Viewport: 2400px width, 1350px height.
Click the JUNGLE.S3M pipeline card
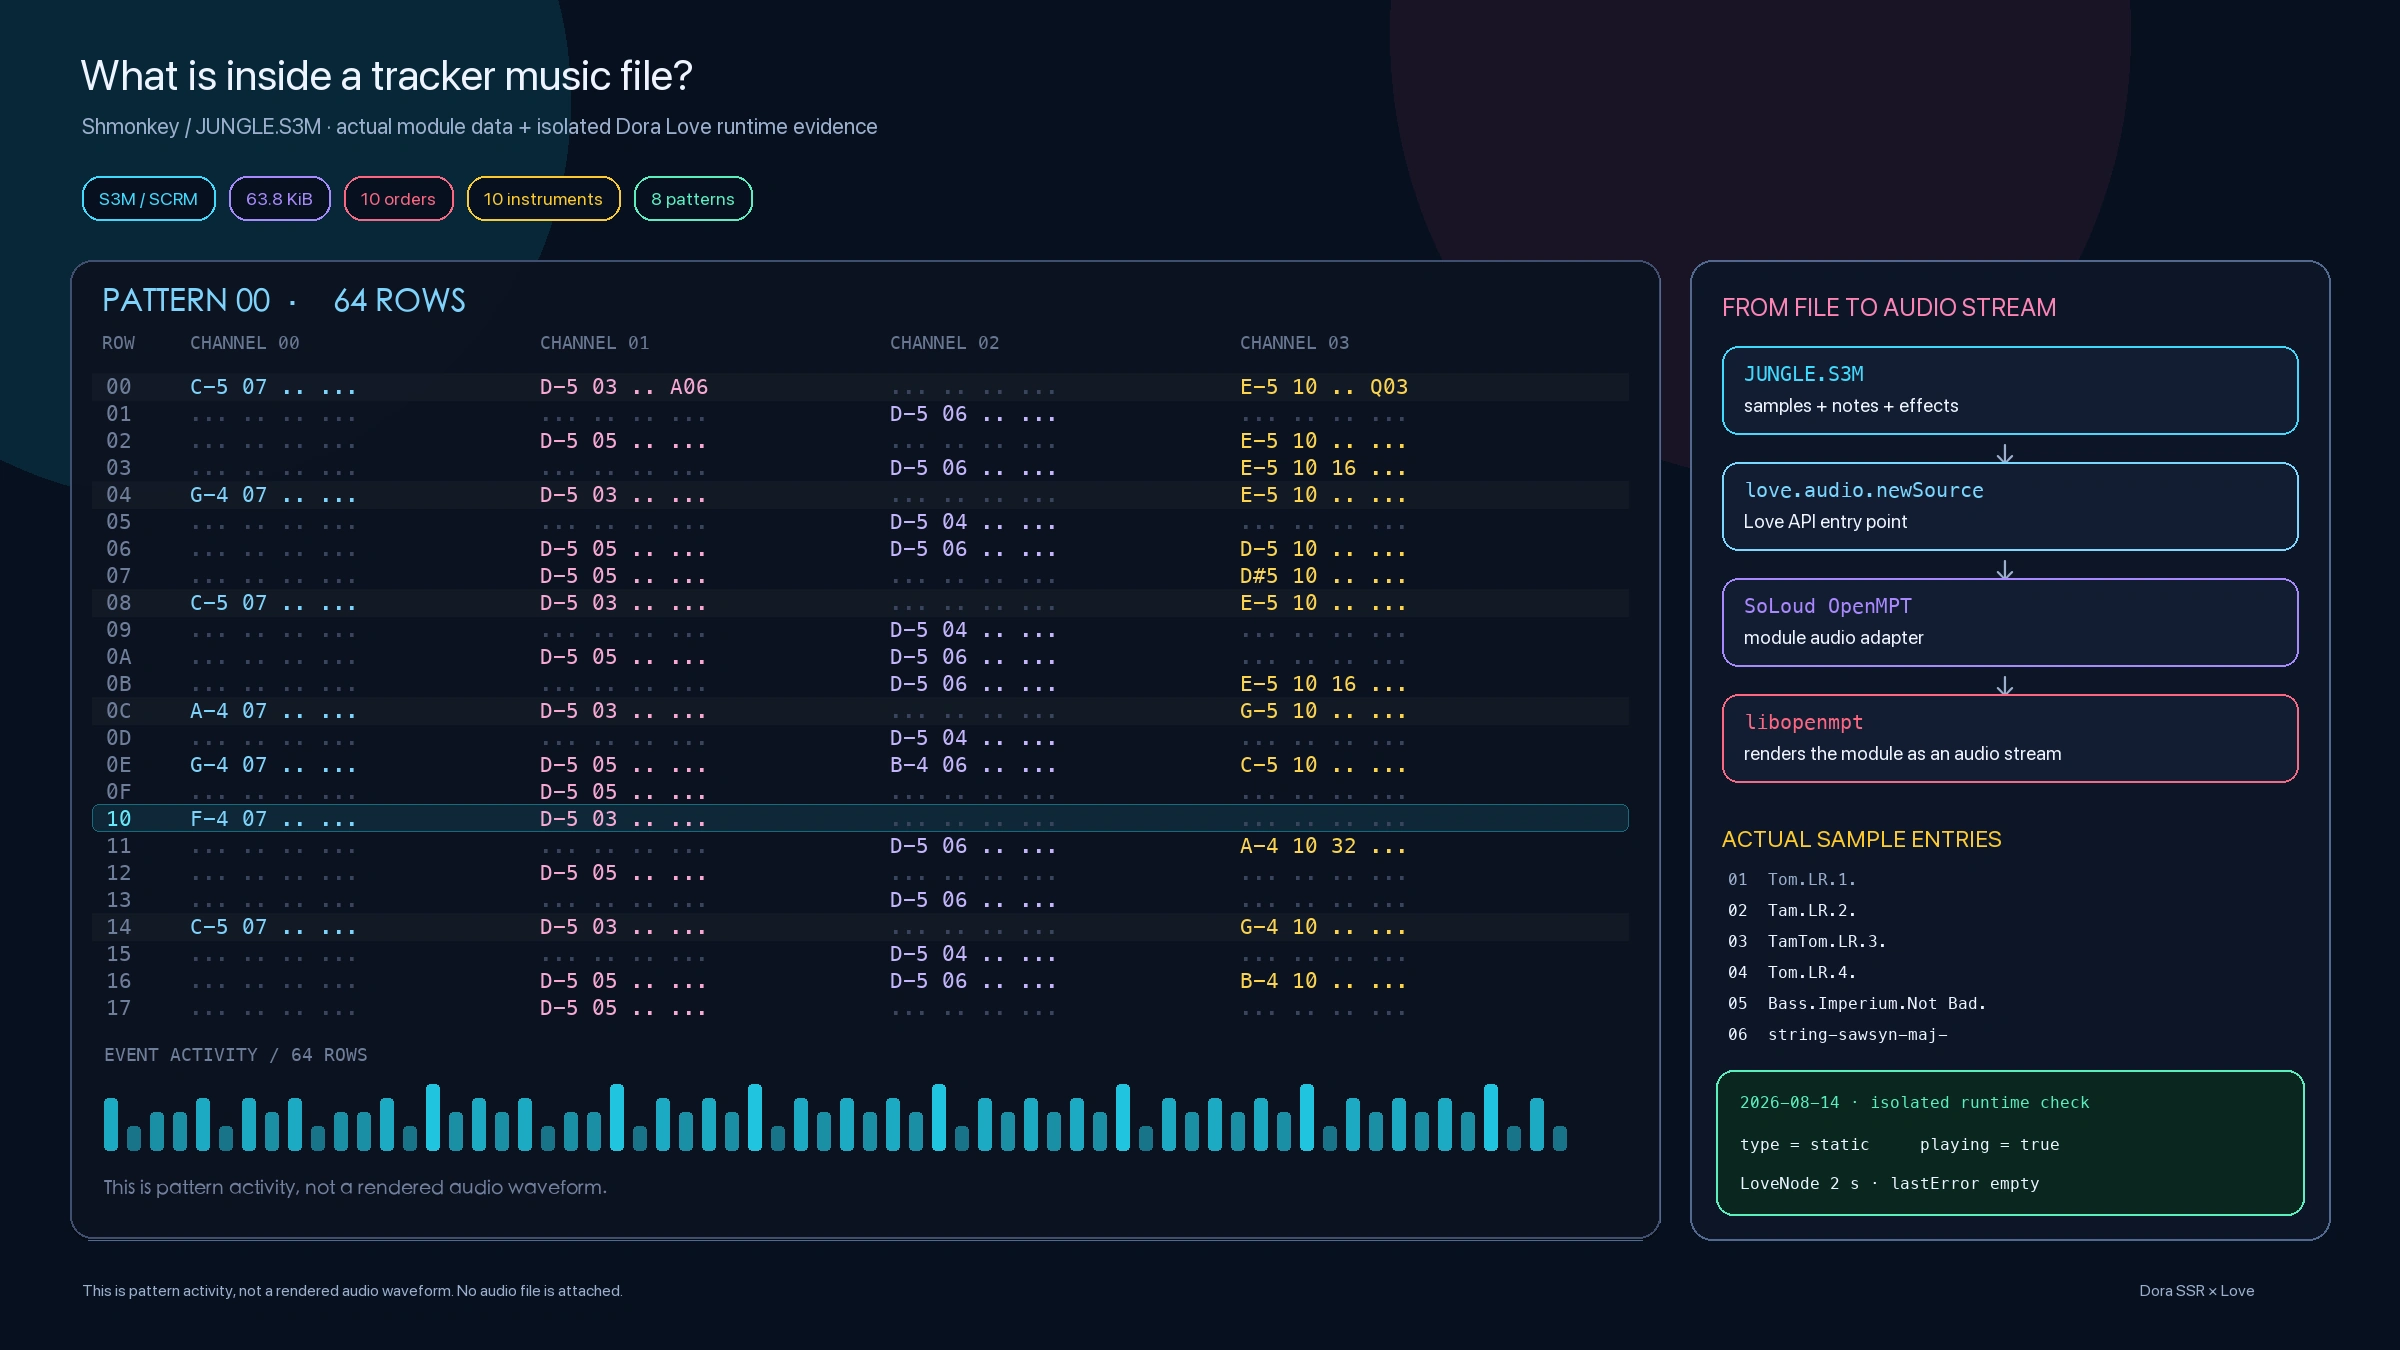pos(2010,390)
